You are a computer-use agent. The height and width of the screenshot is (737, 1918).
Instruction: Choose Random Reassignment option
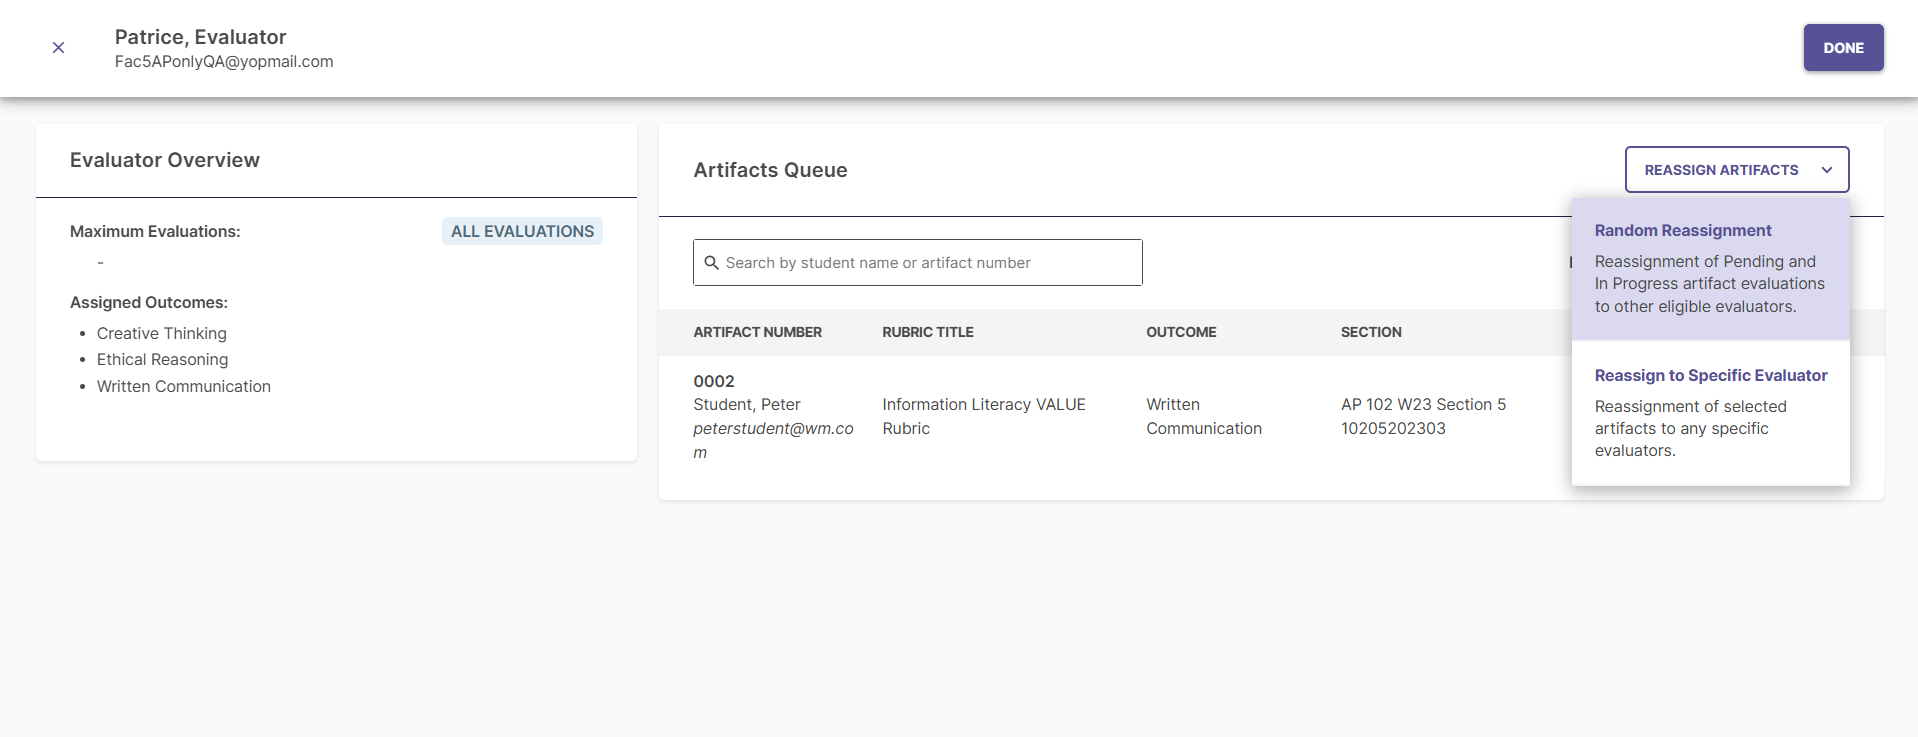coord(1711,268)
